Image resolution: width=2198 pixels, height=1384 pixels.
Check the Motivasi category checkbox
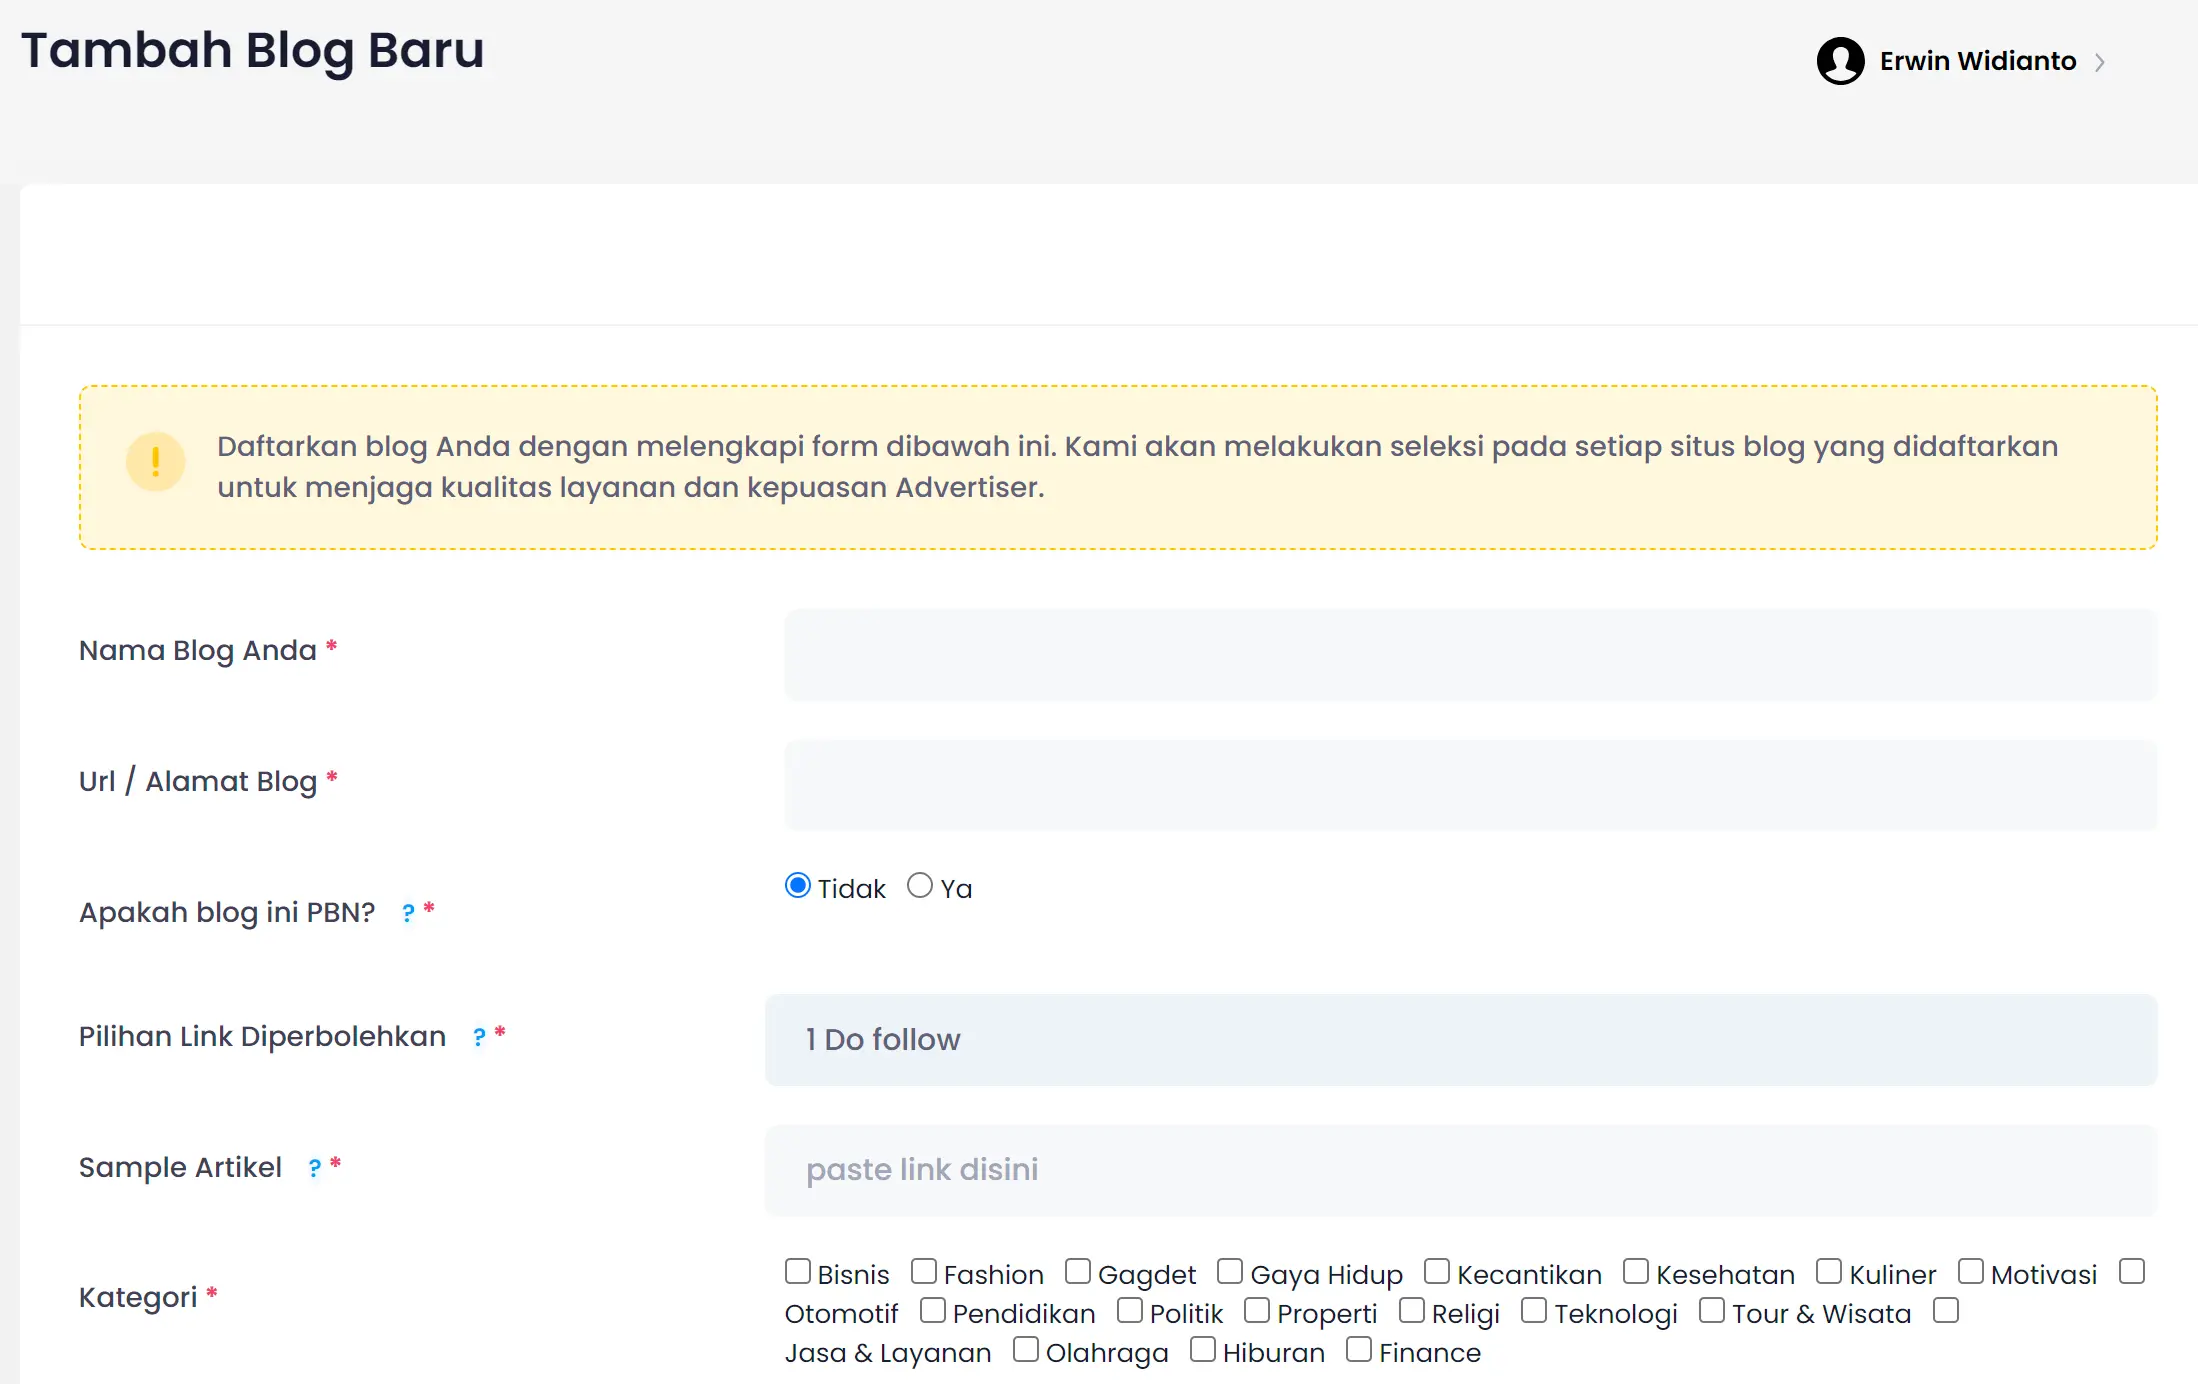click(x=1971, y=1271)
